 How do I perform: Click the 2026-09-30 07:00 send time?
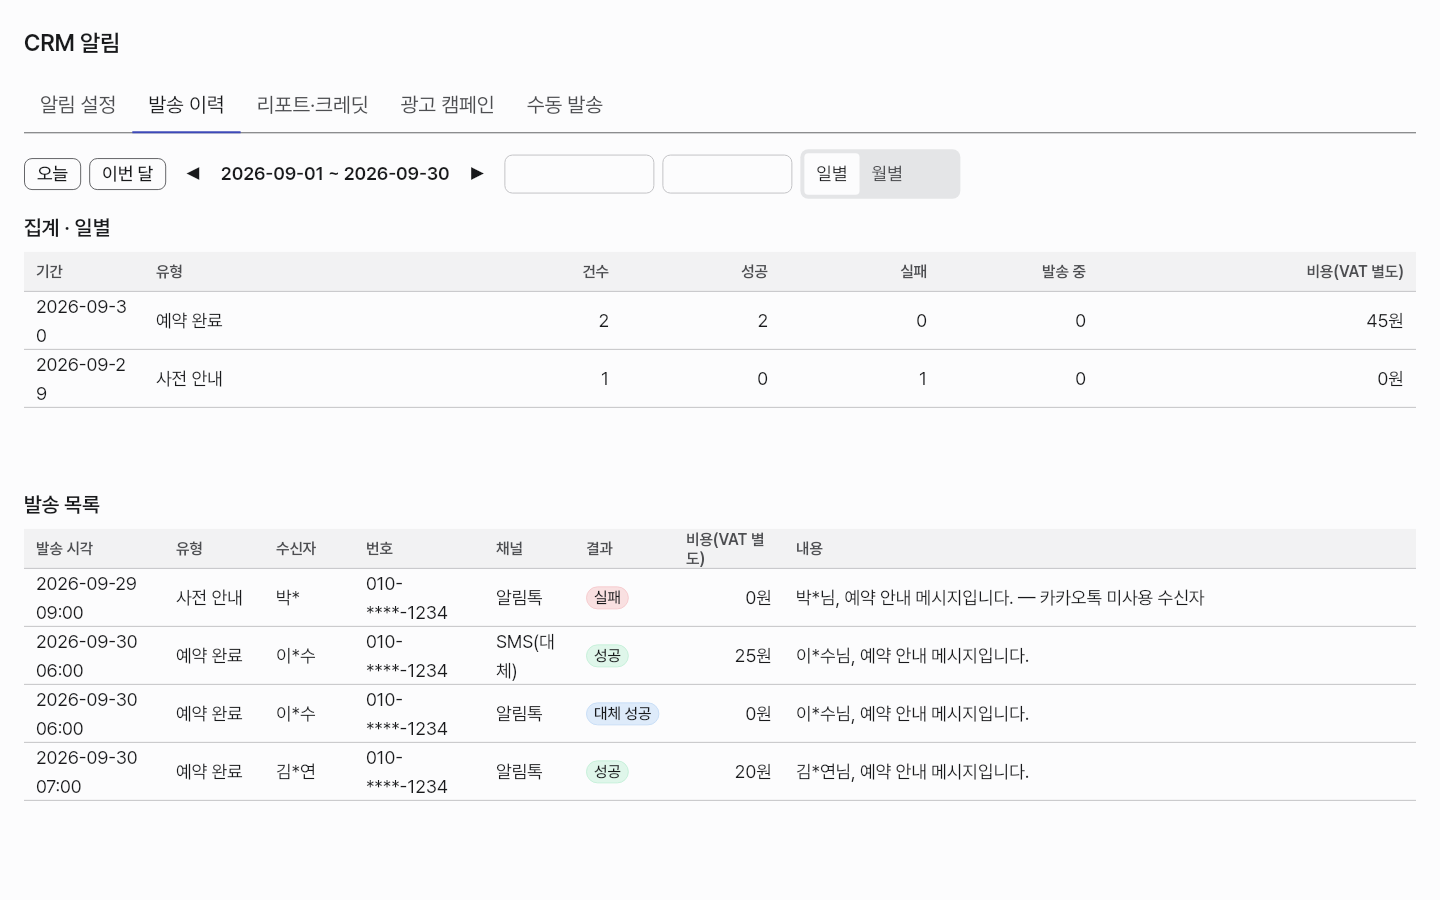(x=86, y=772)
